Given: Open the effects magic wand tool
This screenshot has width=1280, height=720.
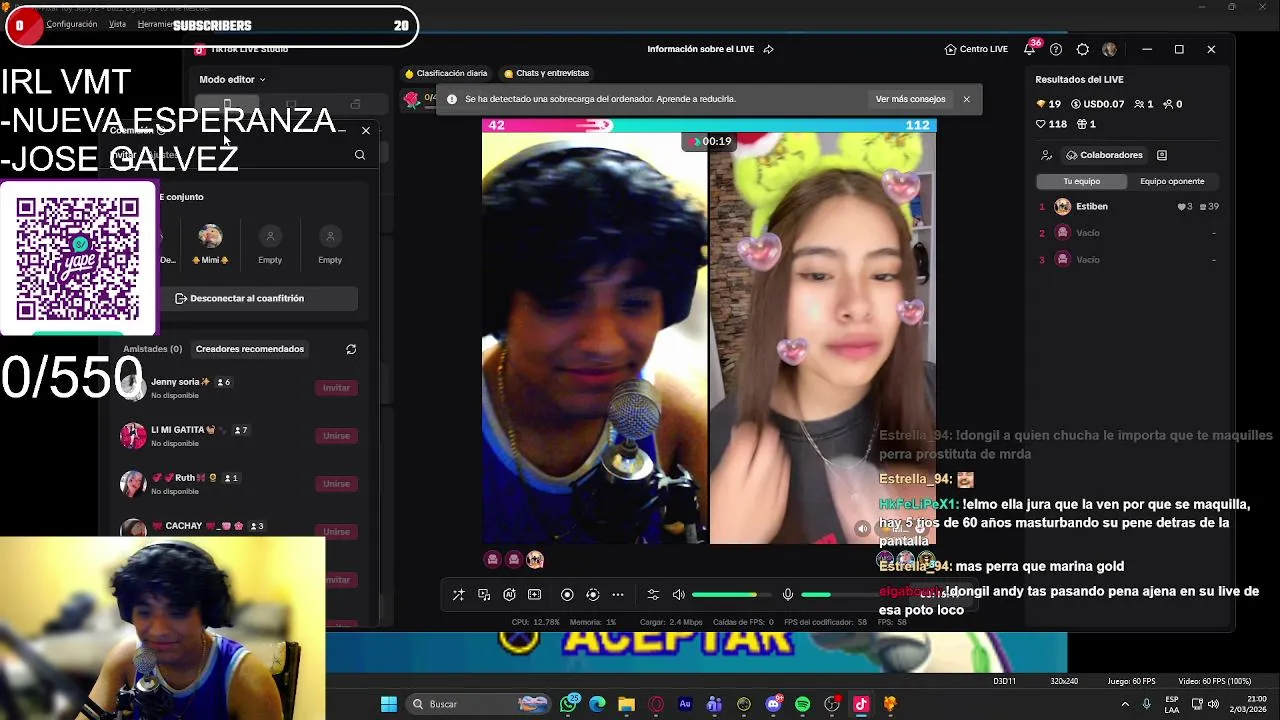Looking at the screenshot, I should (458, 595).
